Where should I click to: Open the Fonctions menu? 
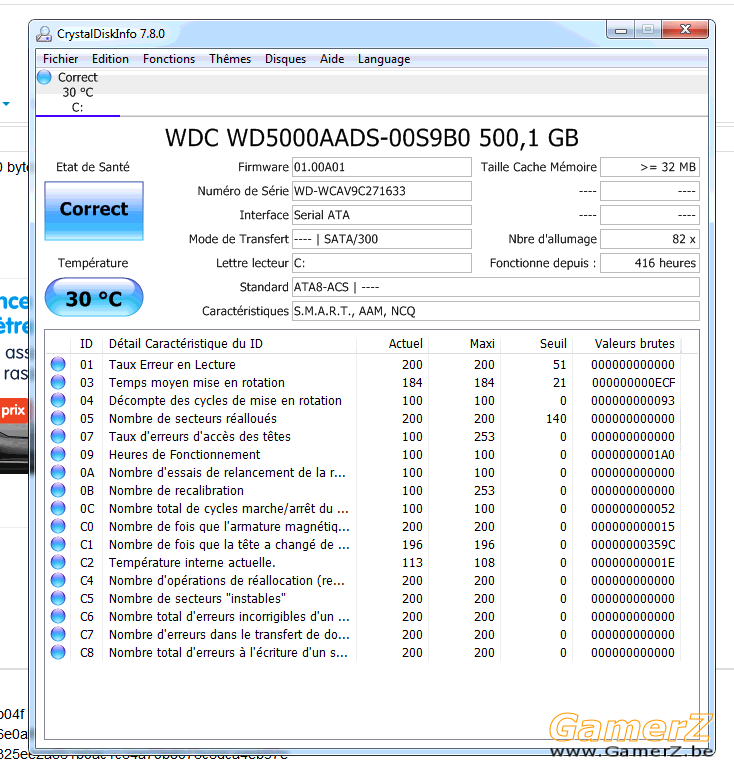(x=169, y=59)
